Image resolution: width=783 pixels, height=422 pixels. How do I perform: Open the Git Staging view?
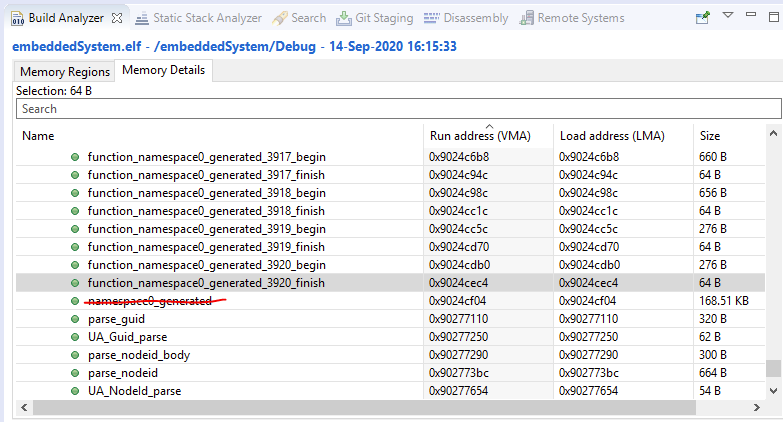click(x=375, y=18)
